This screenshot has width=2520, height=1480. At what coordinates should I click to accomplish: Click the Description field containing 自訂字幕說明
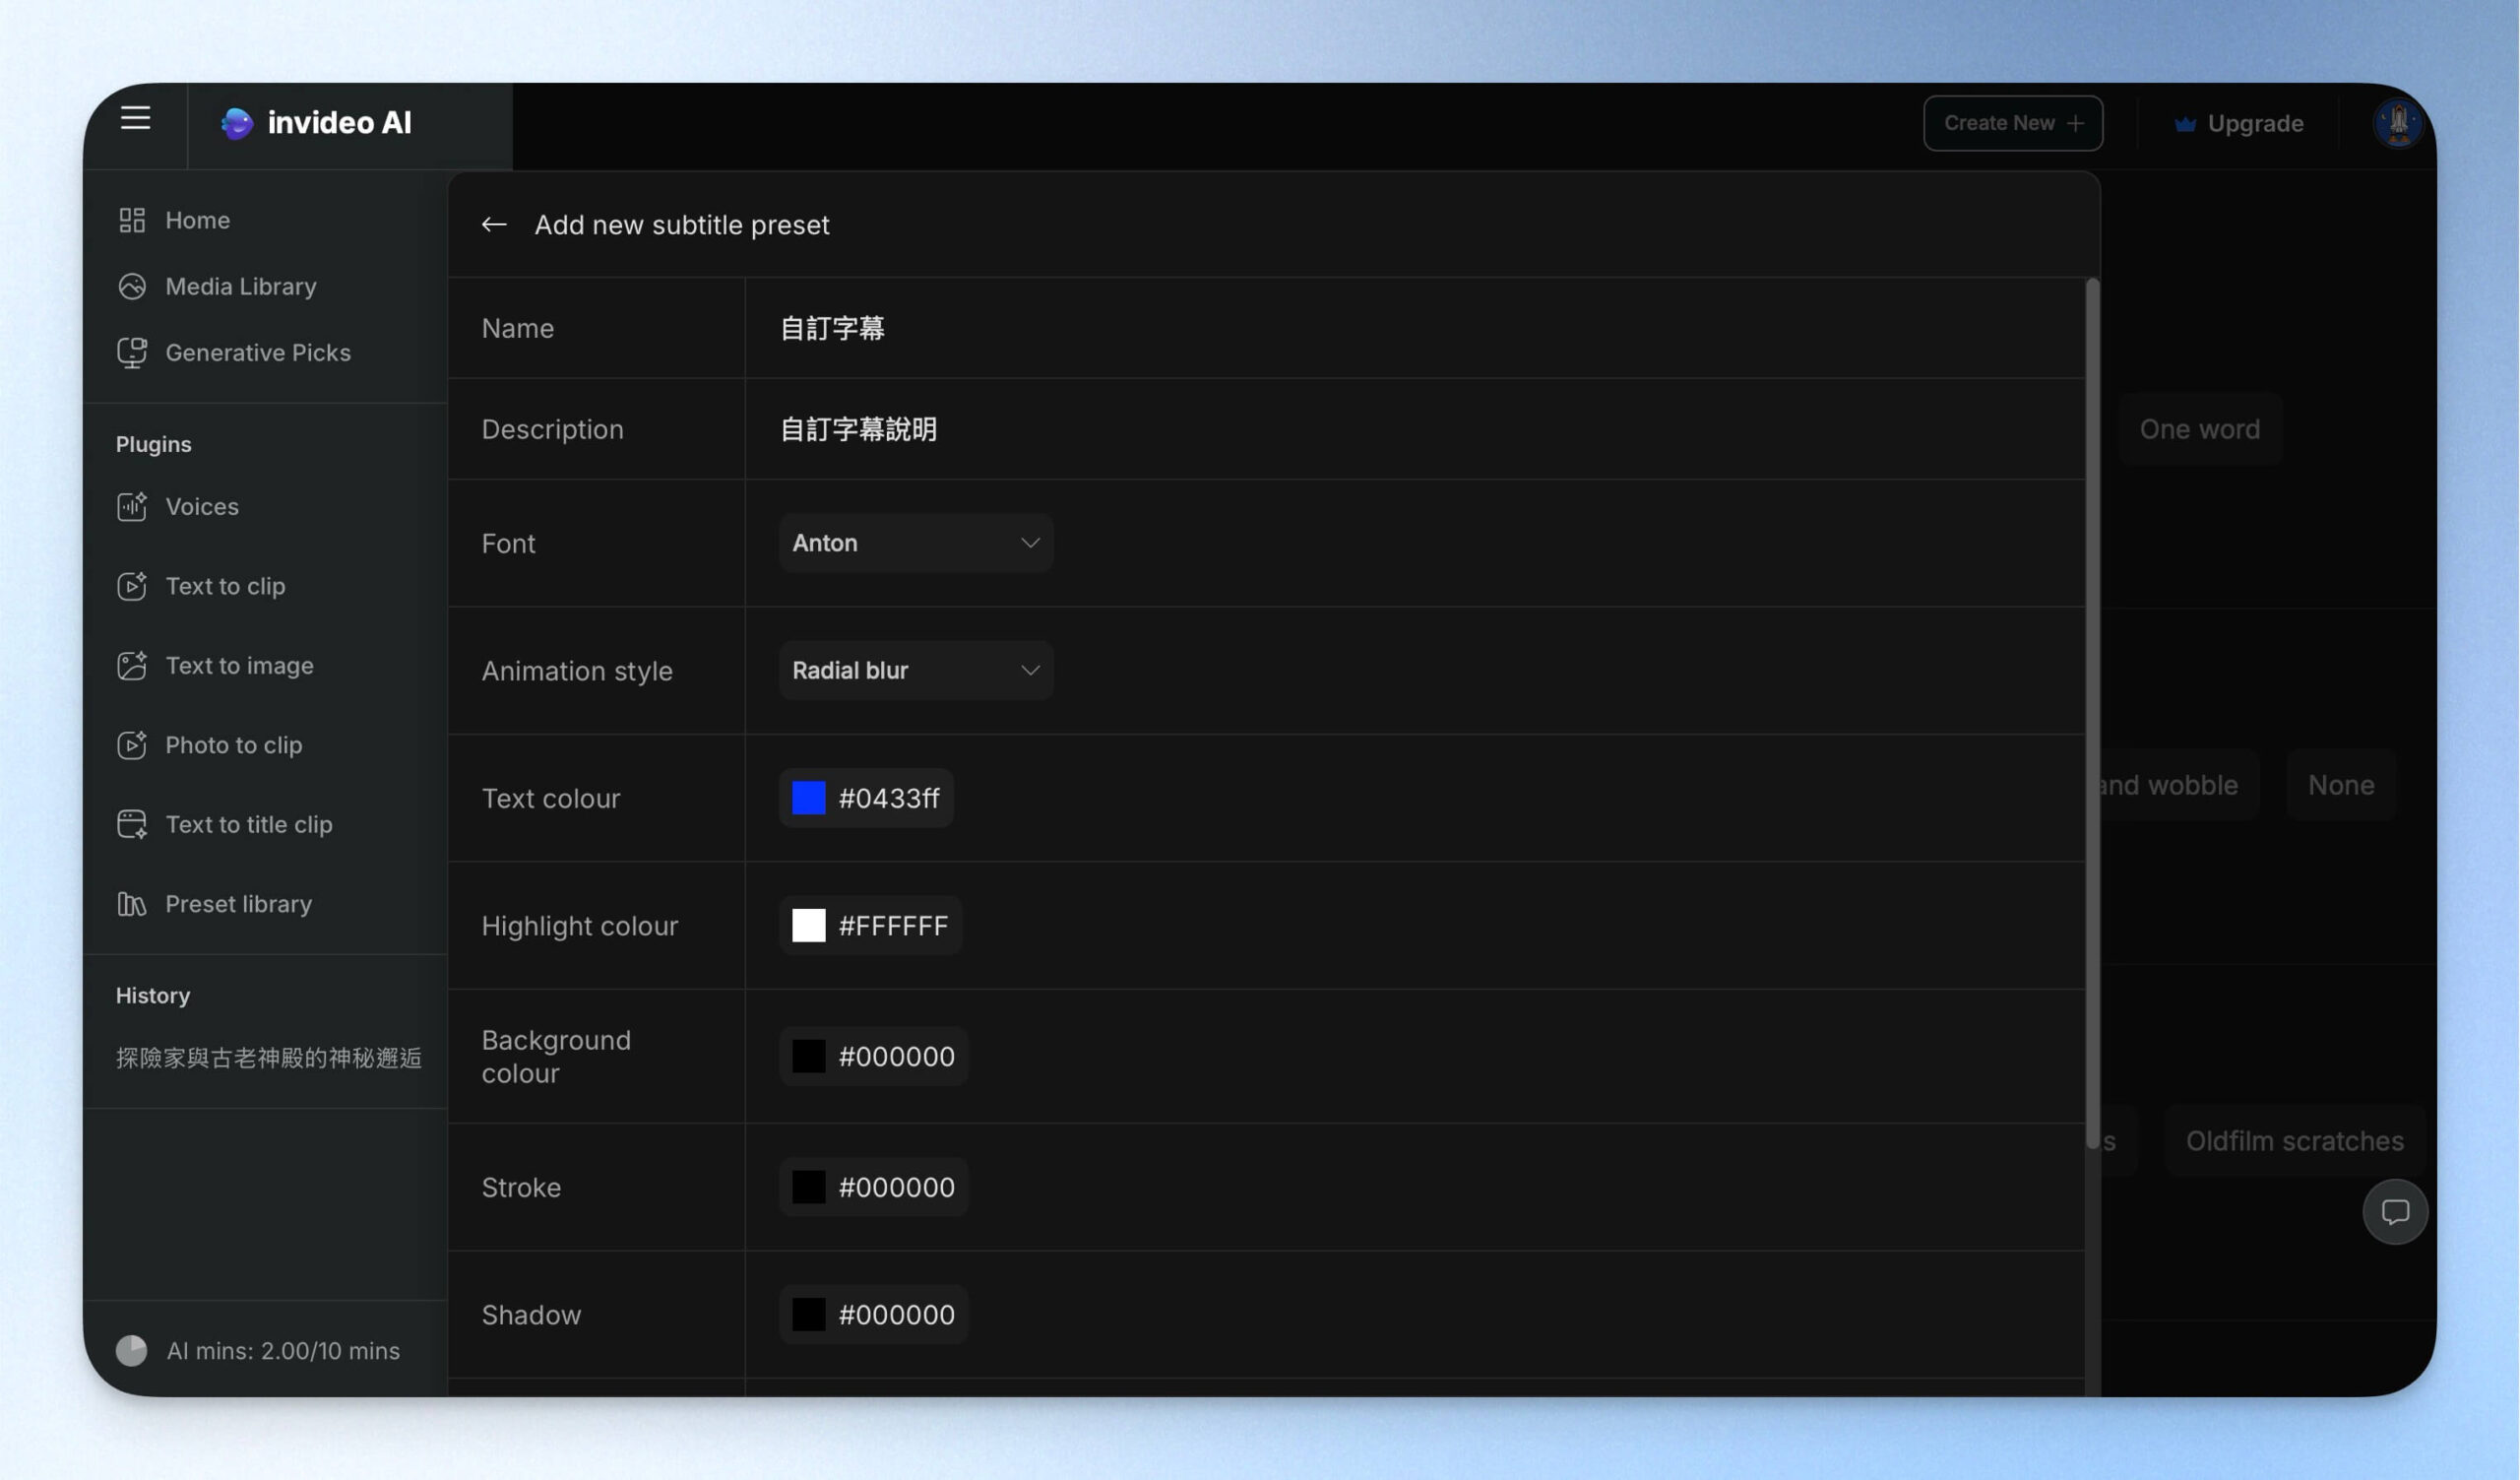coord(1414,429)
